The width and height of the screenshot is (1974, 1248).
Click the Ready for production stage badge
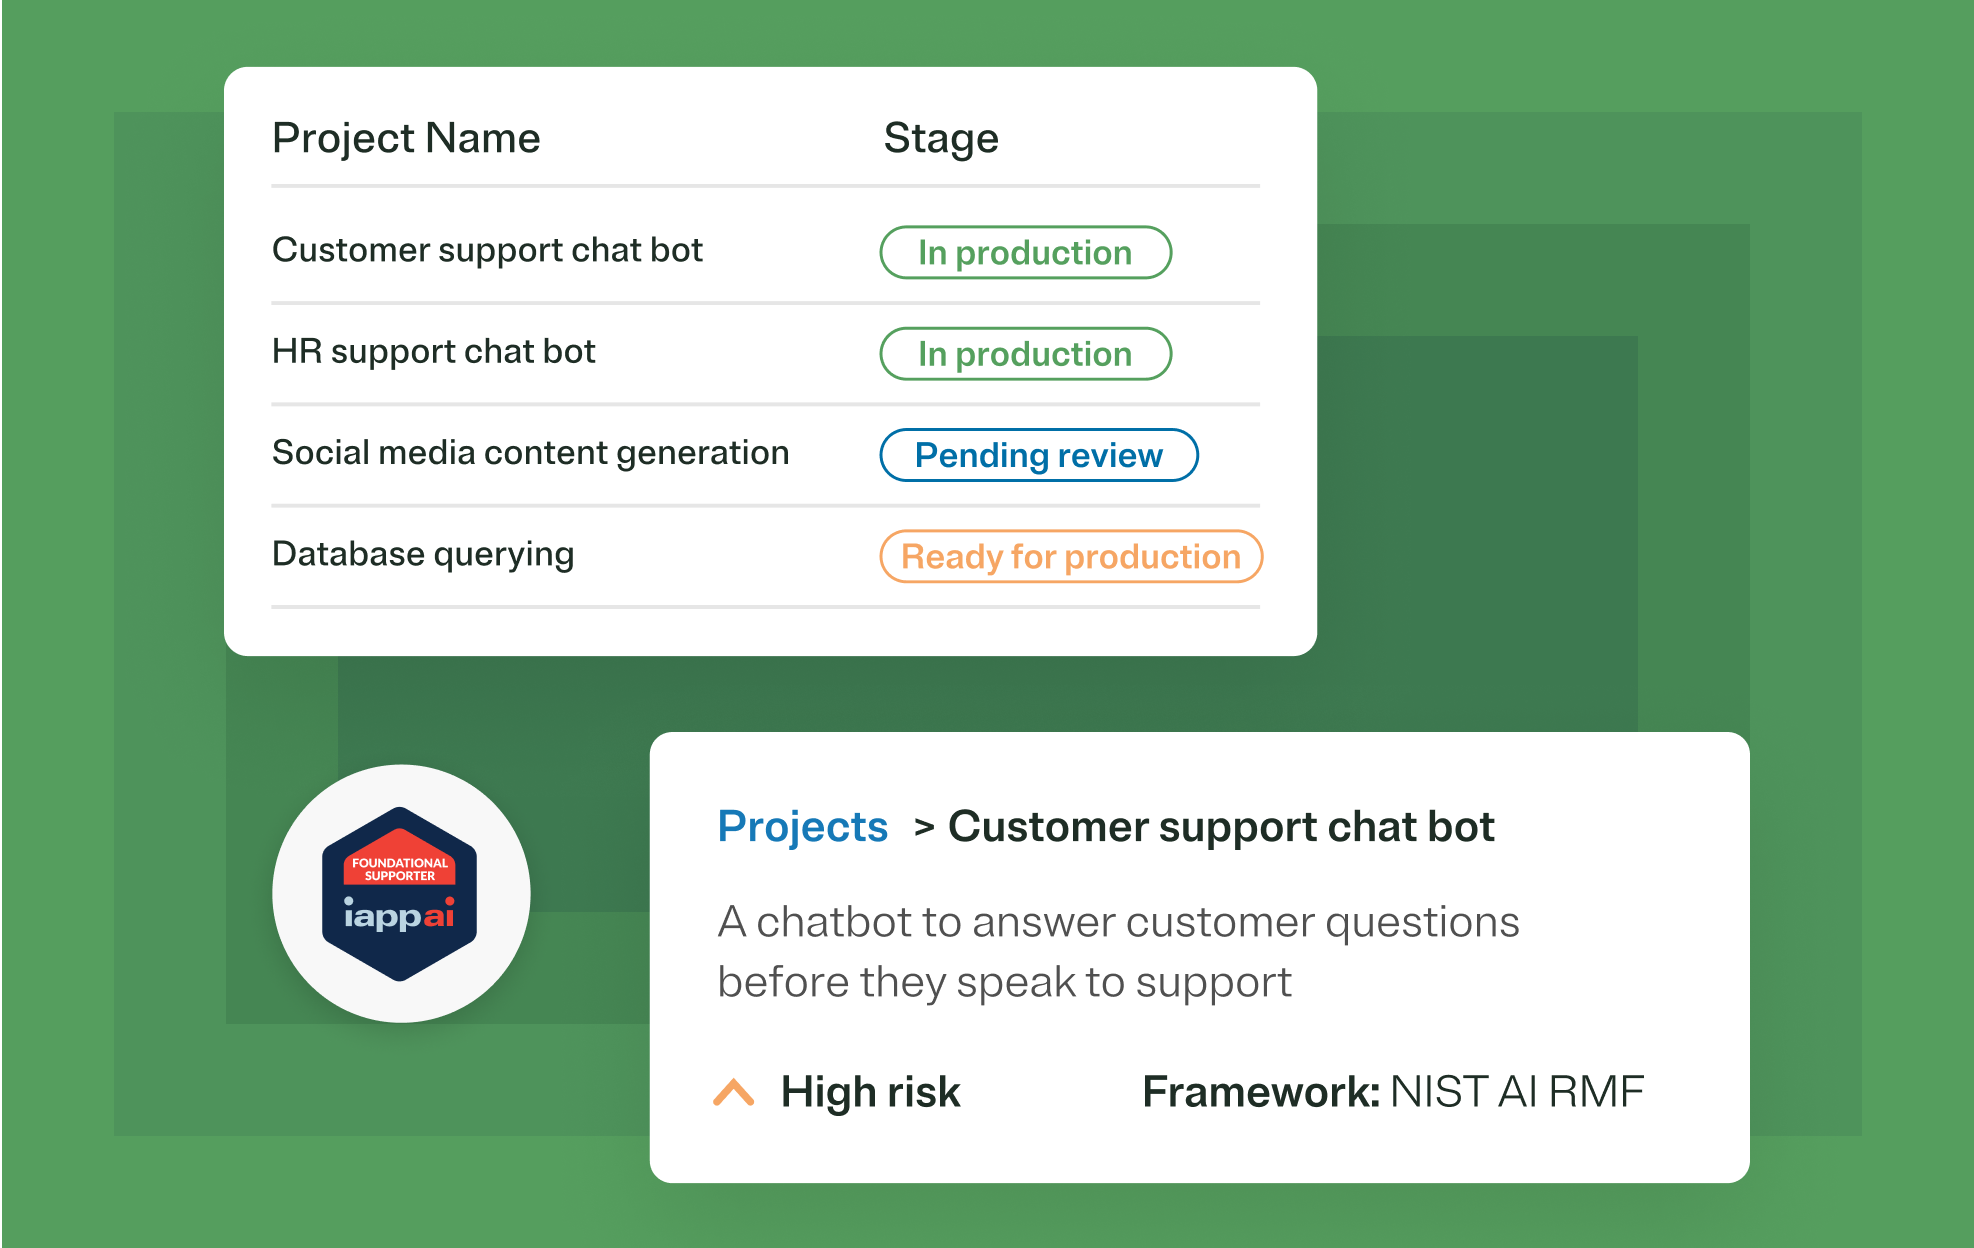(x=1070, y=556)
